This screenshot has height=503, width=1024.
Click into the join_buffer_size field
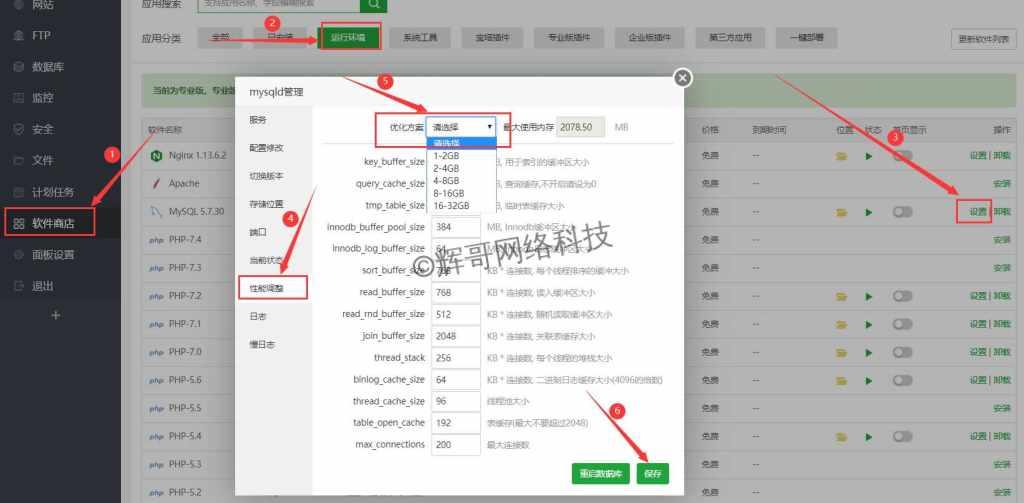(x=456, y=336)
